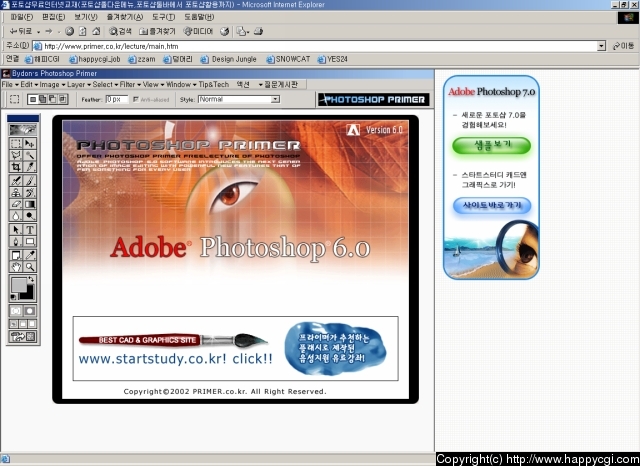Open the SNOWCAT links bar shortcut
Screen dimensions: 640x466
coord(288,59)
